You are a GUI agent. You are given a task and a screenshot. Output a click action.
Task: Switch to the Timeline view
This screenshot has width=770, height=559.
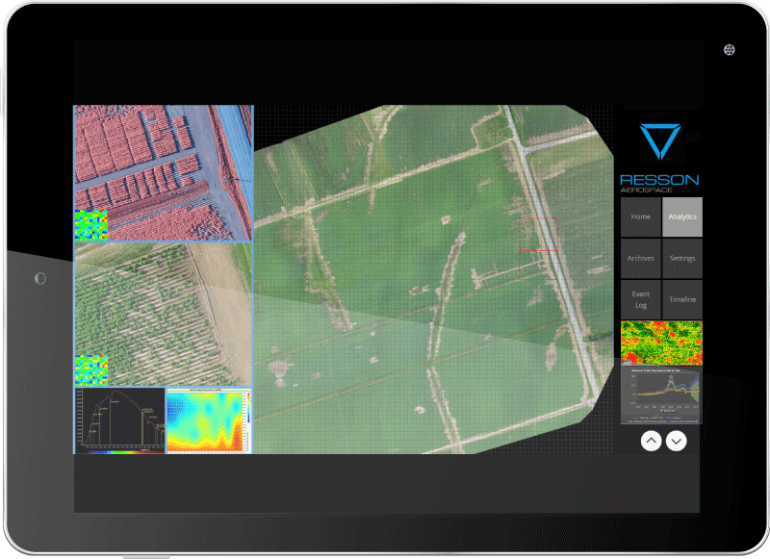(682, 299)
